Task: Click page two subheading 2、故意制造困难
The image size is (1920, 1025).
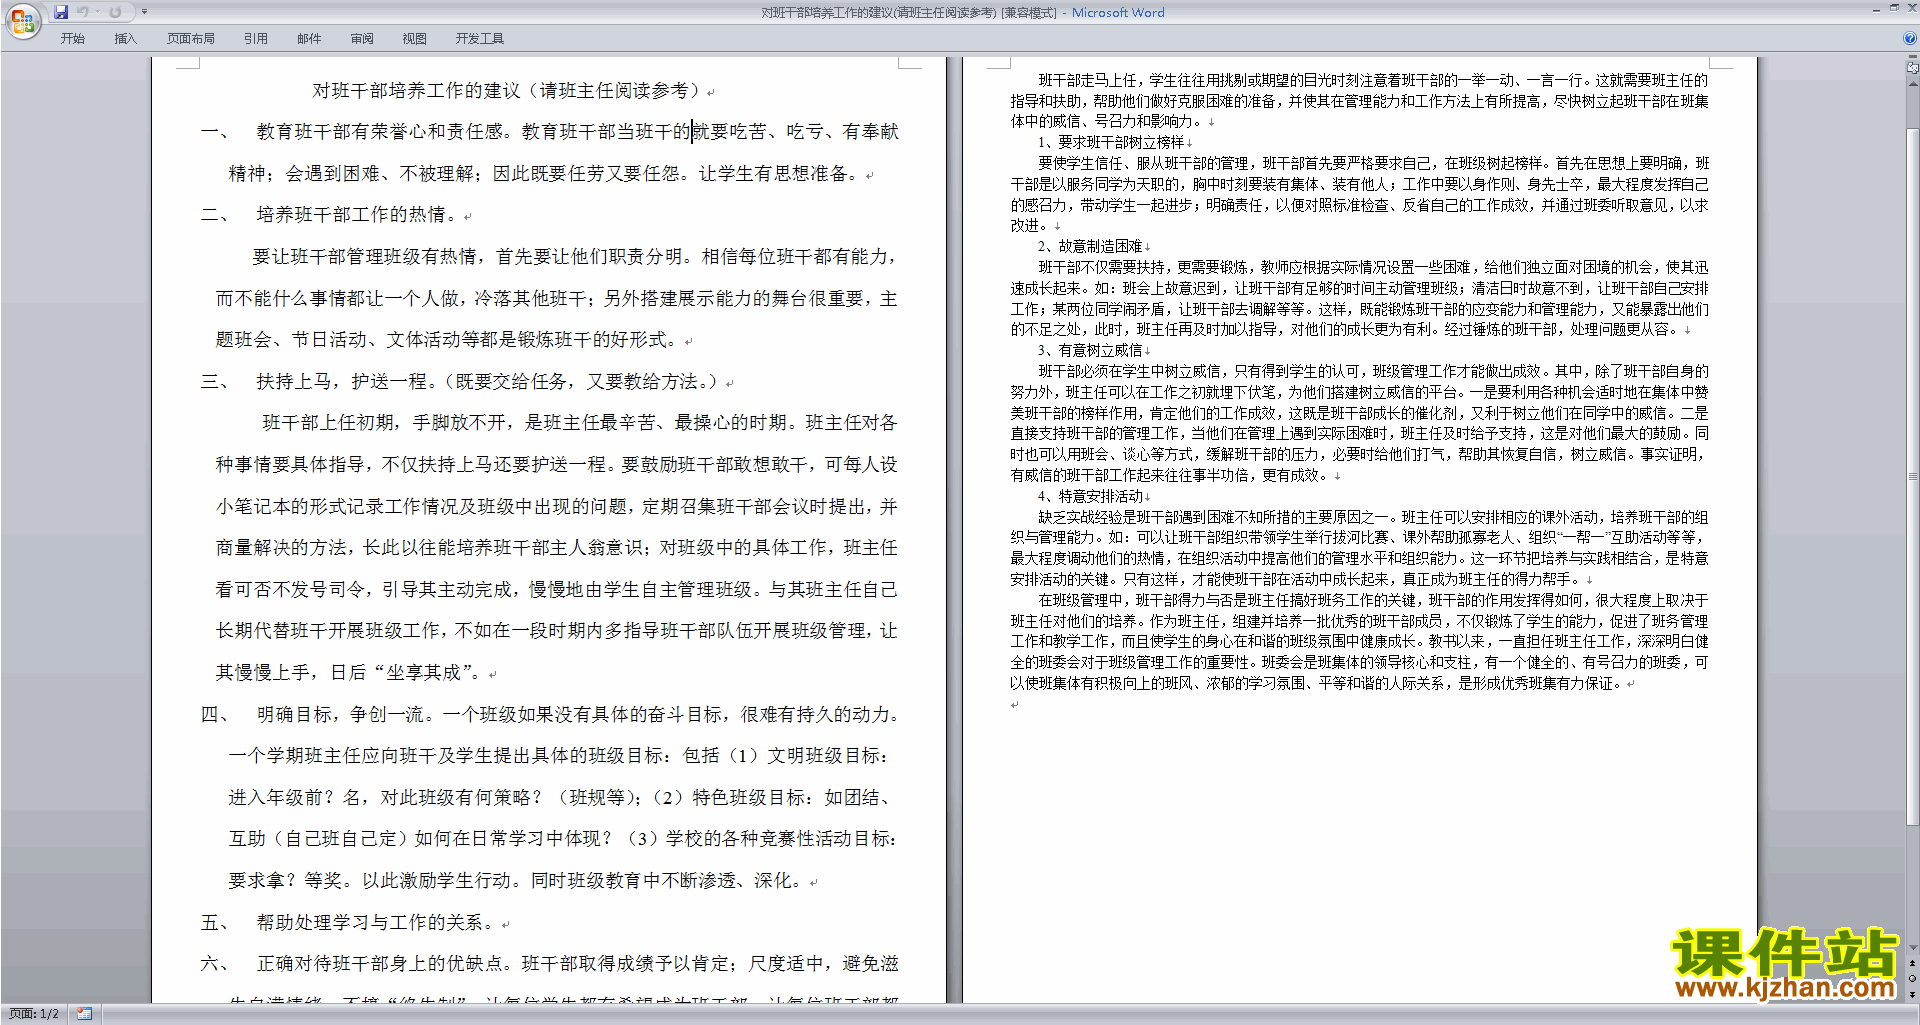Action: (x=1090, y=246)
